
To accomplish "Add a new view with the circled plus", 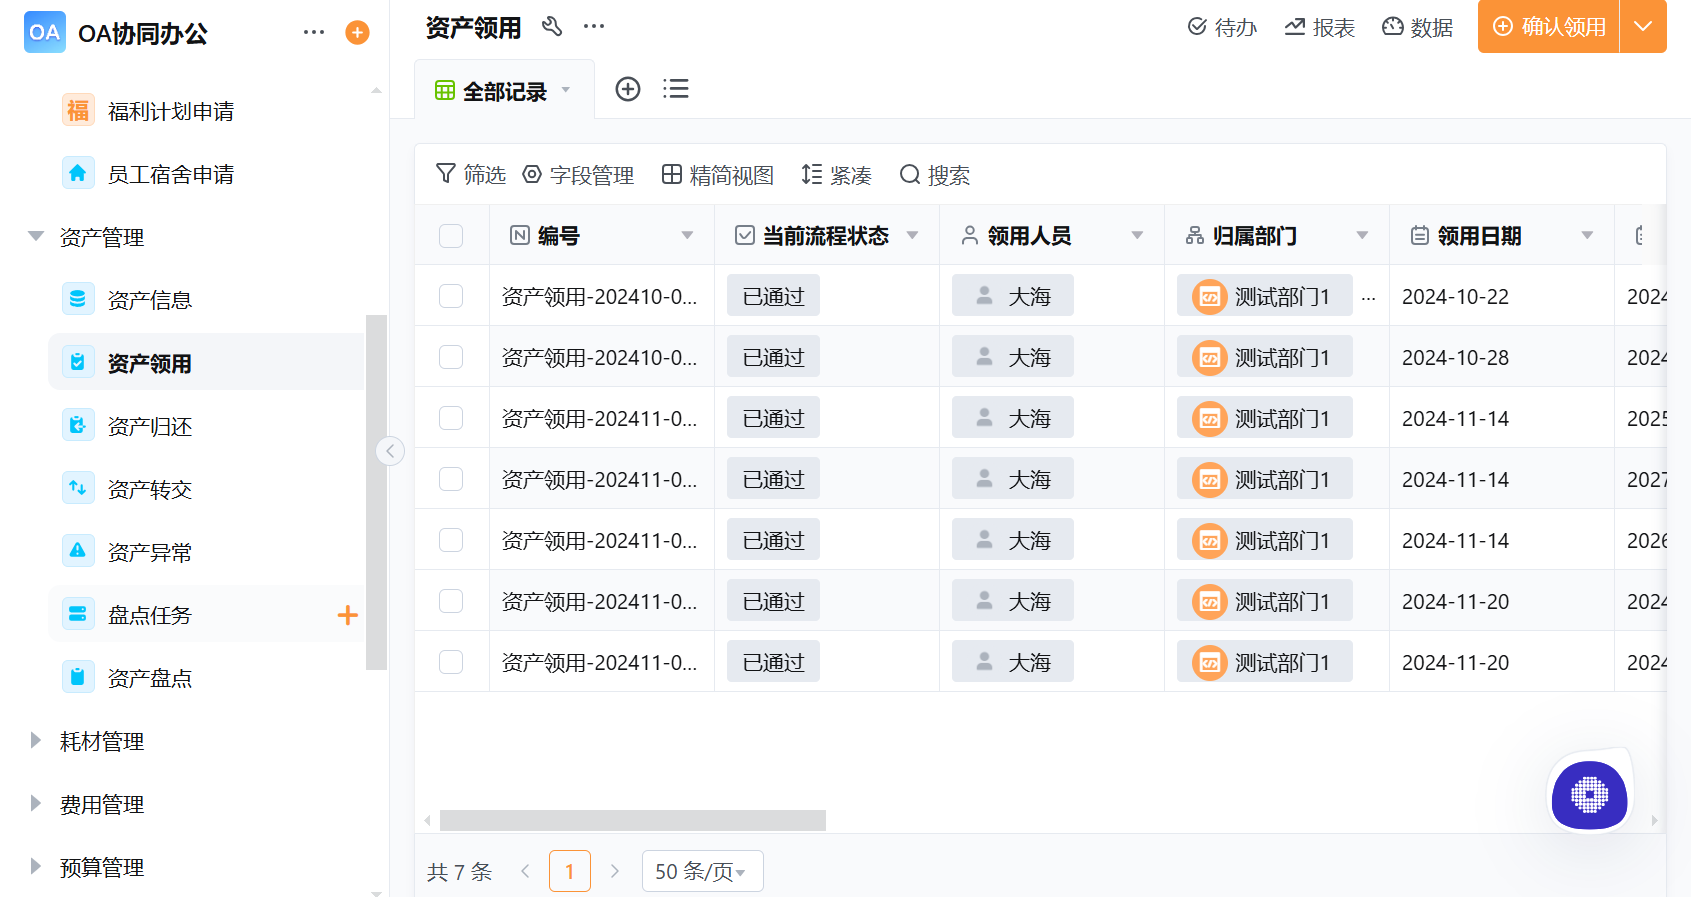I will tap(628, 89).
